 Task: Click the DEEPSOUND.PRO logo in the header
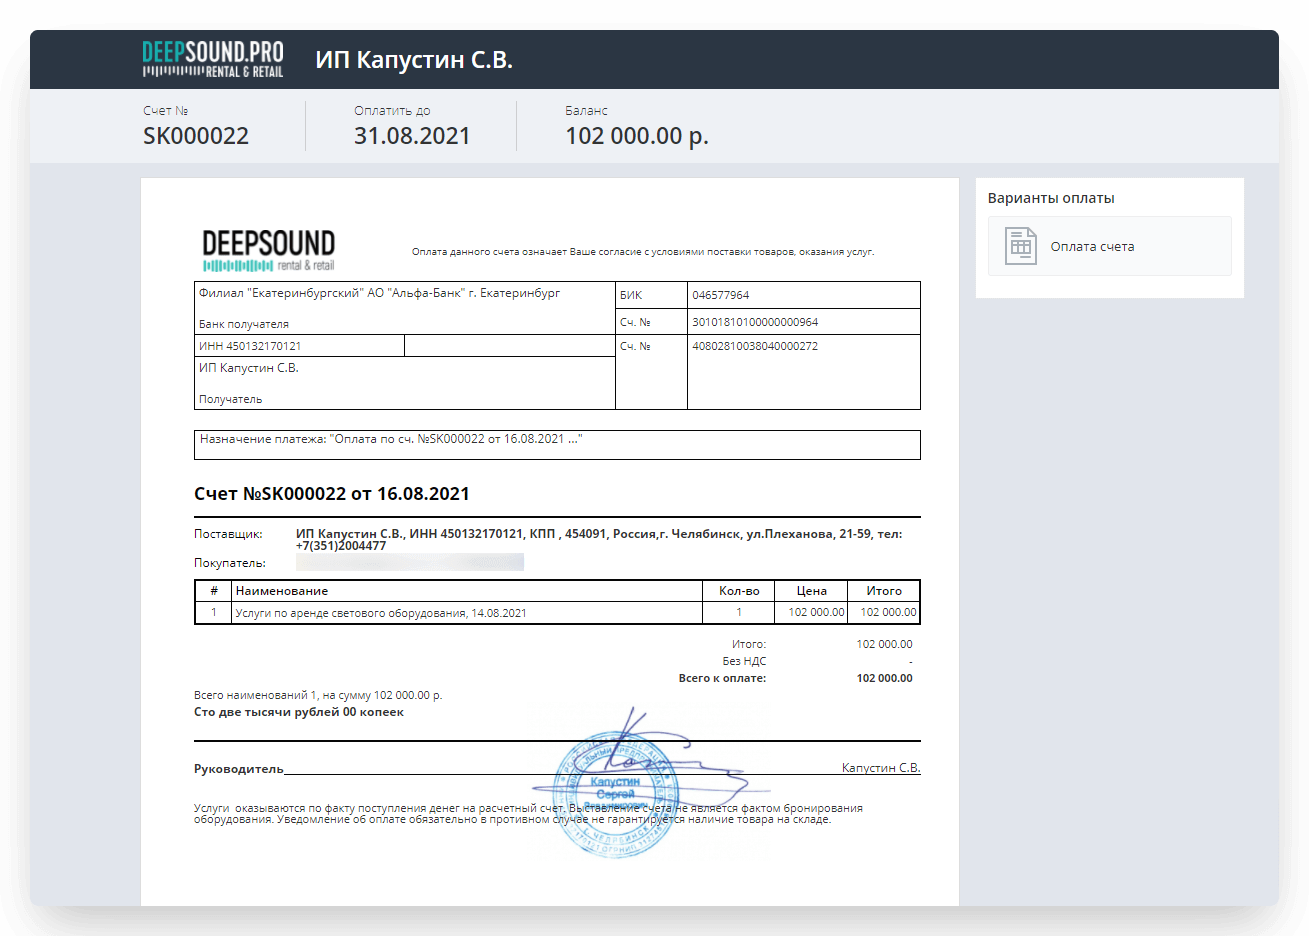click(x=212, y=59)
